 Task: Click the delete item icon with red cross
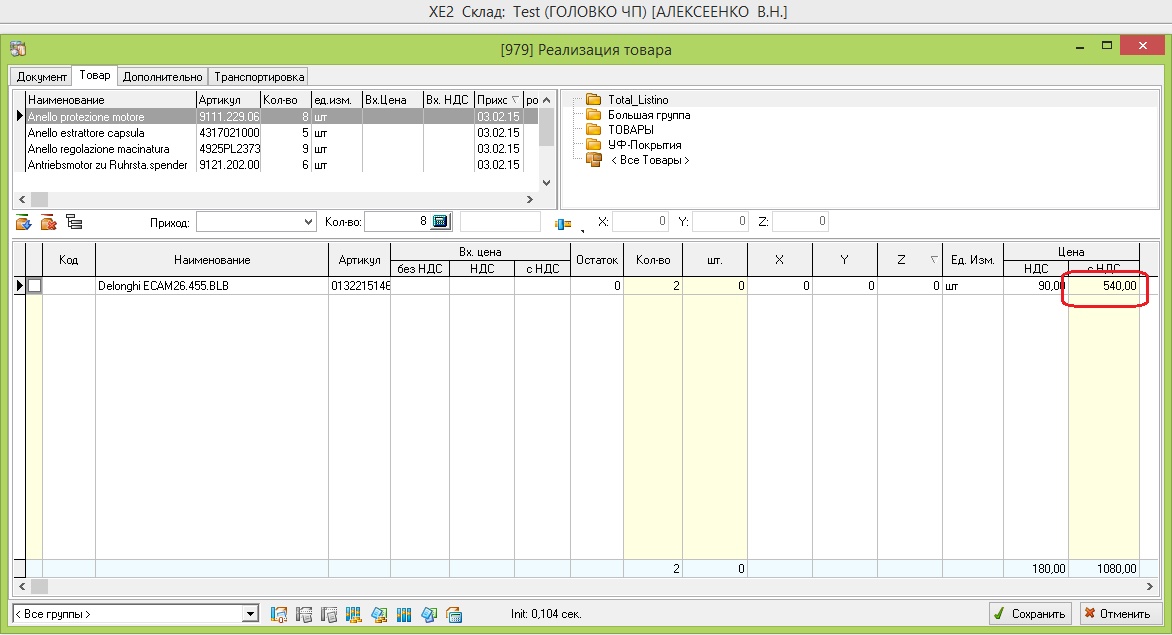click(x=48, y=222)
